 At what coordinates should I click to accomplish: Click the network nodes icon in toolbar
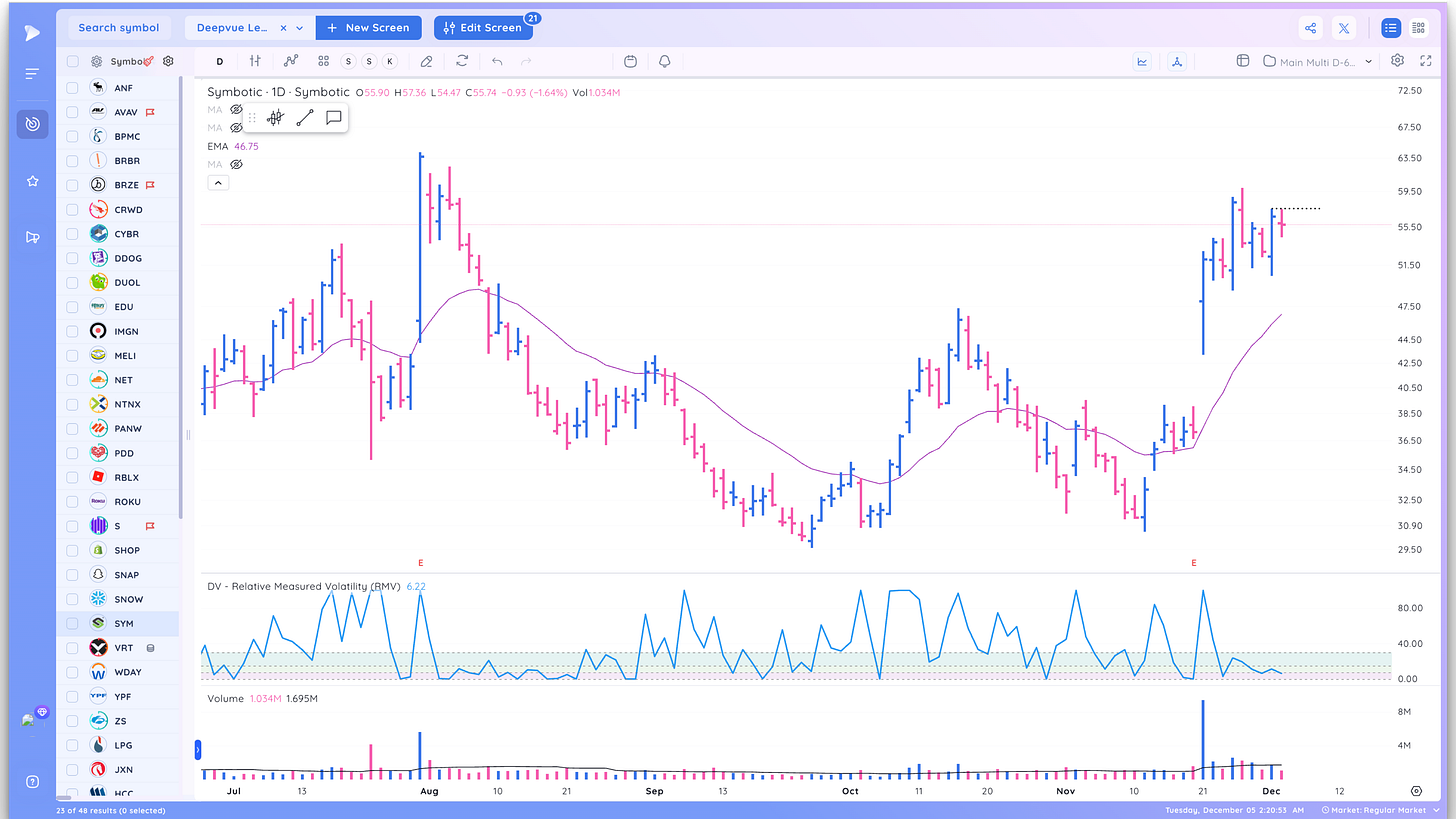(1177, 61)
